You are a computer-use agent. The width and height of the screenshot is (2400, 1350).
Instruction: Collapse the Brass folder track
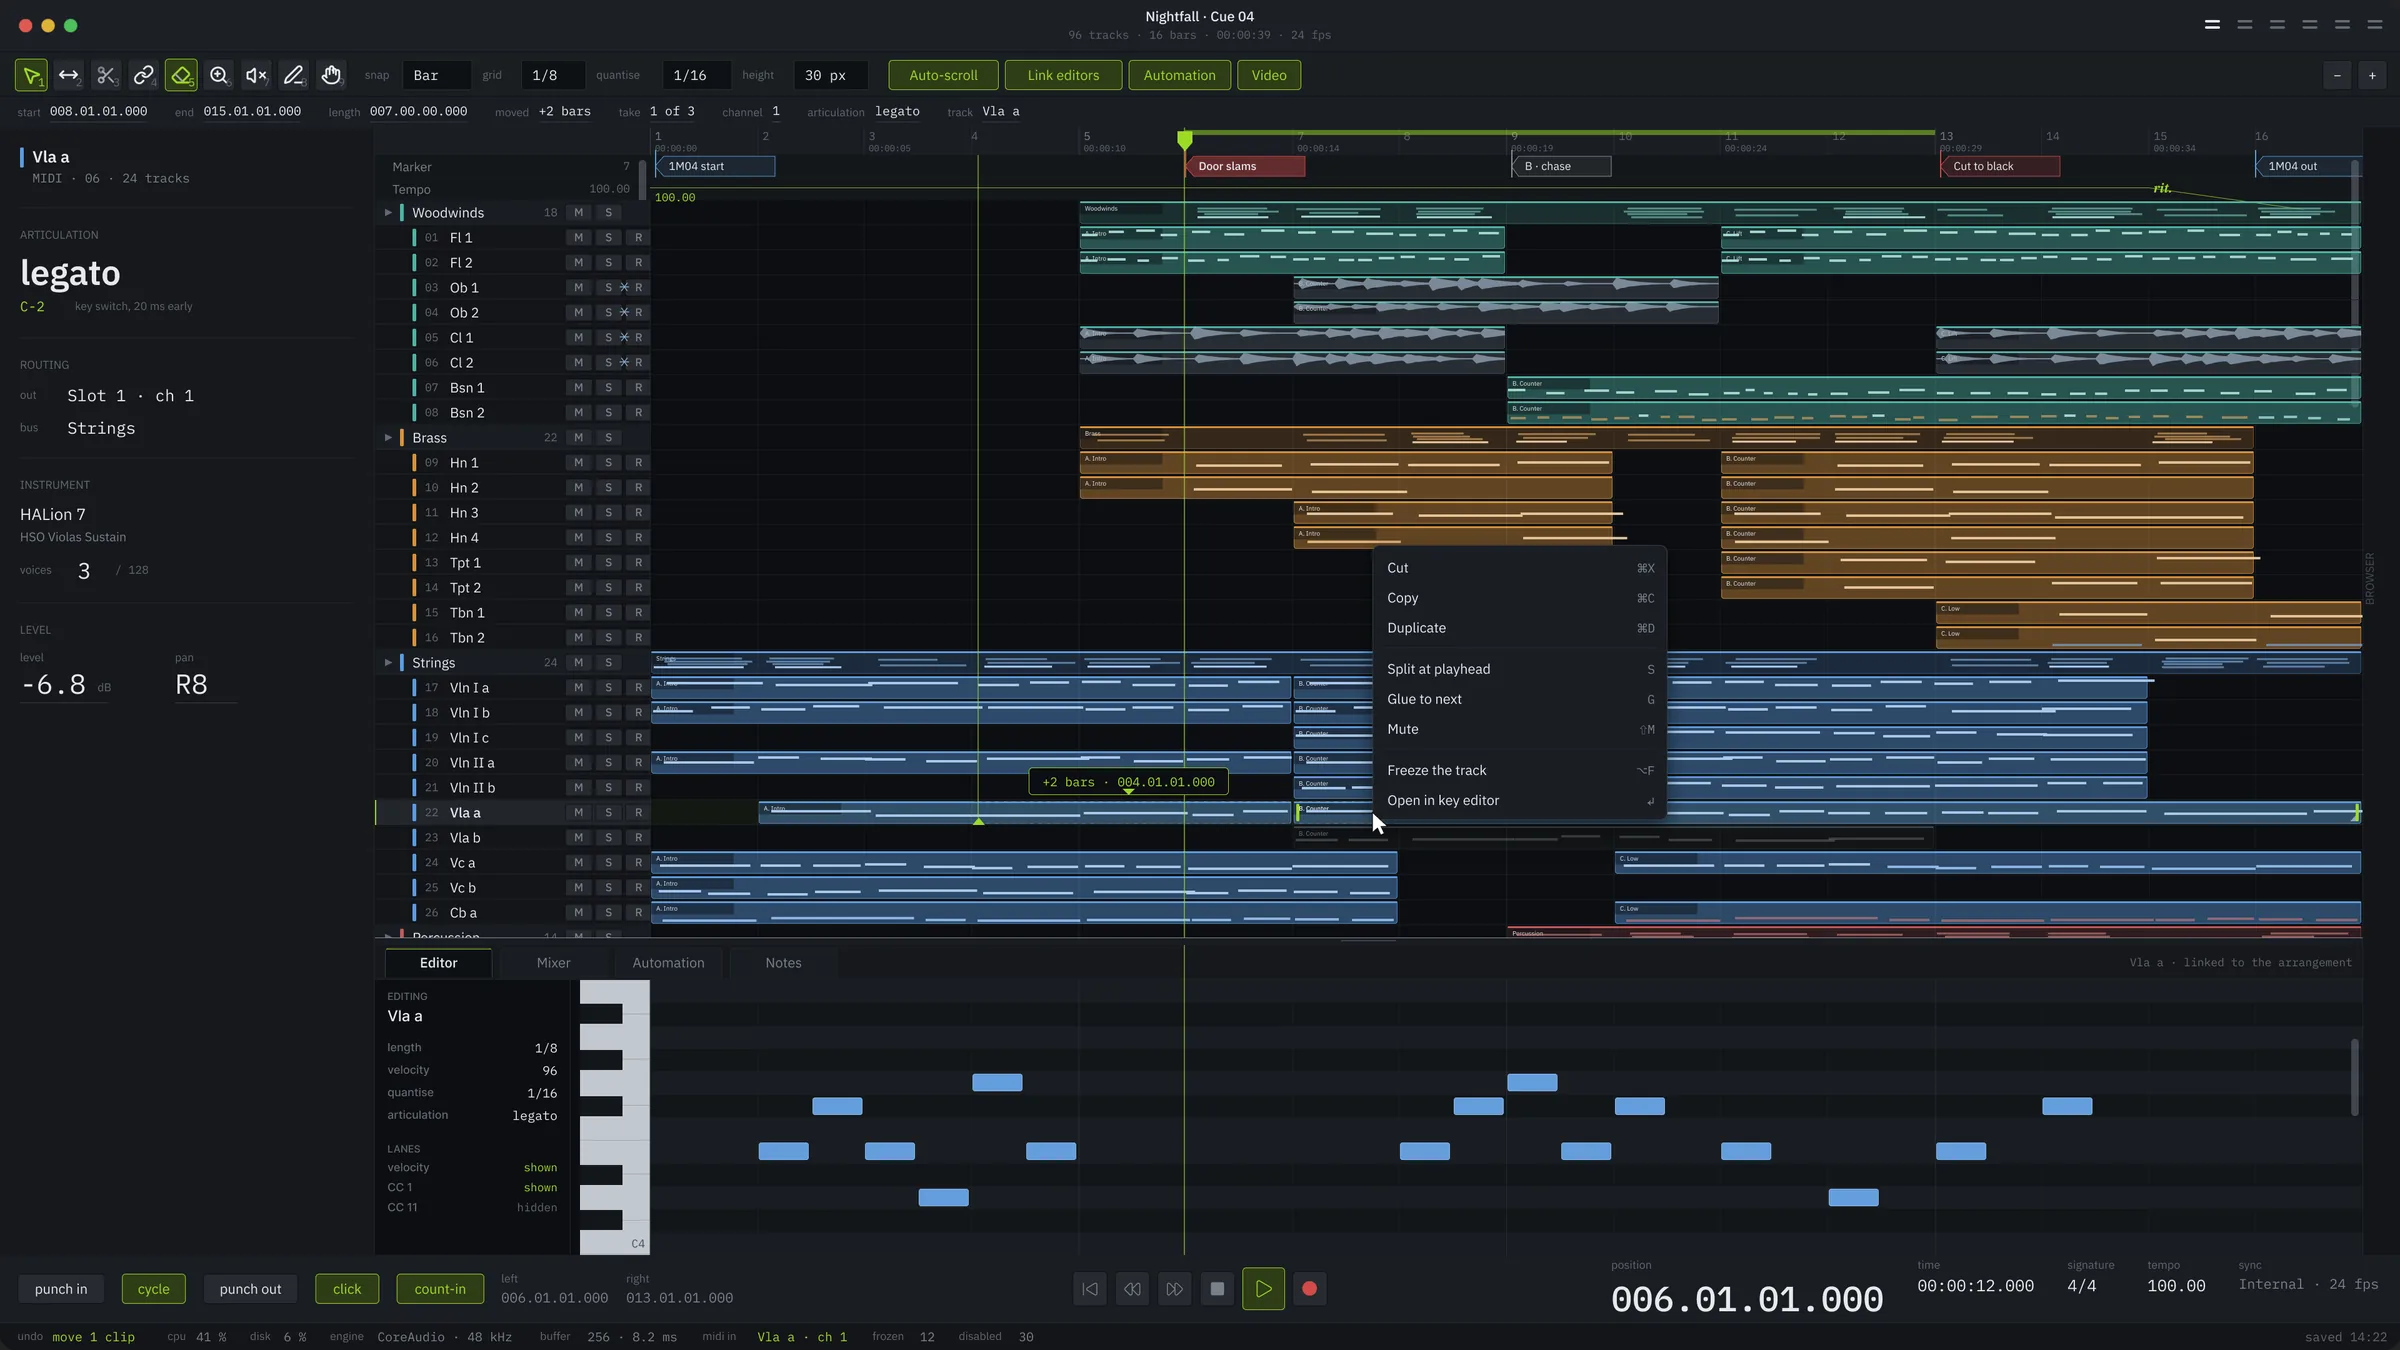(x=388, y=437)
